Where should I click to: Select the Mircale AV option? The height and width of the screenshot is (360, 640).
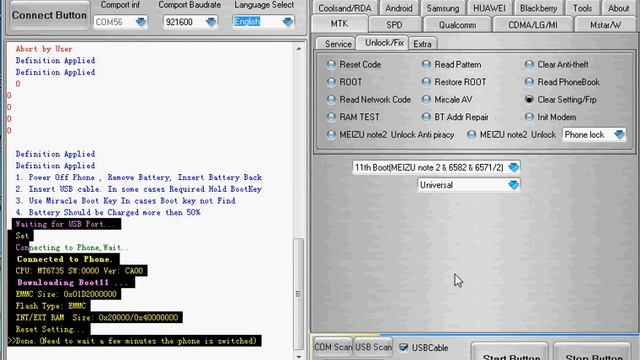[447, 100]
